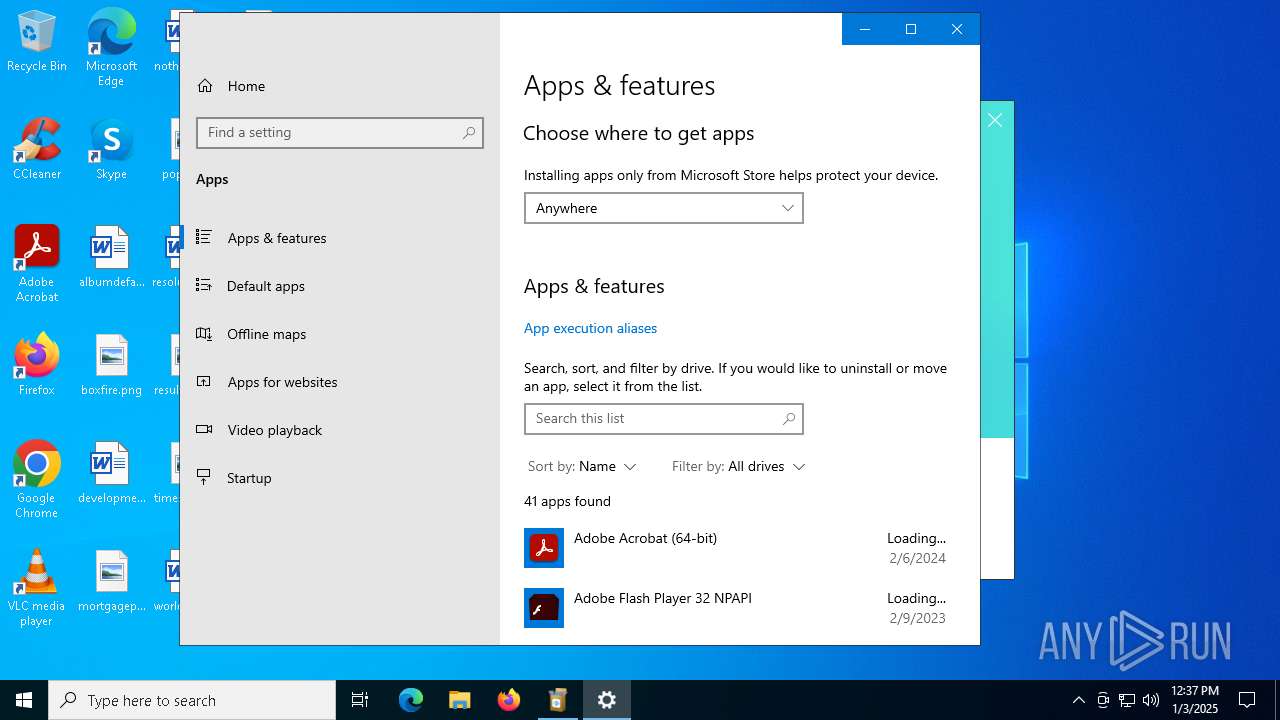Open archive app icon in taskbar
1280x720 pixels.
tap(558, 700)
